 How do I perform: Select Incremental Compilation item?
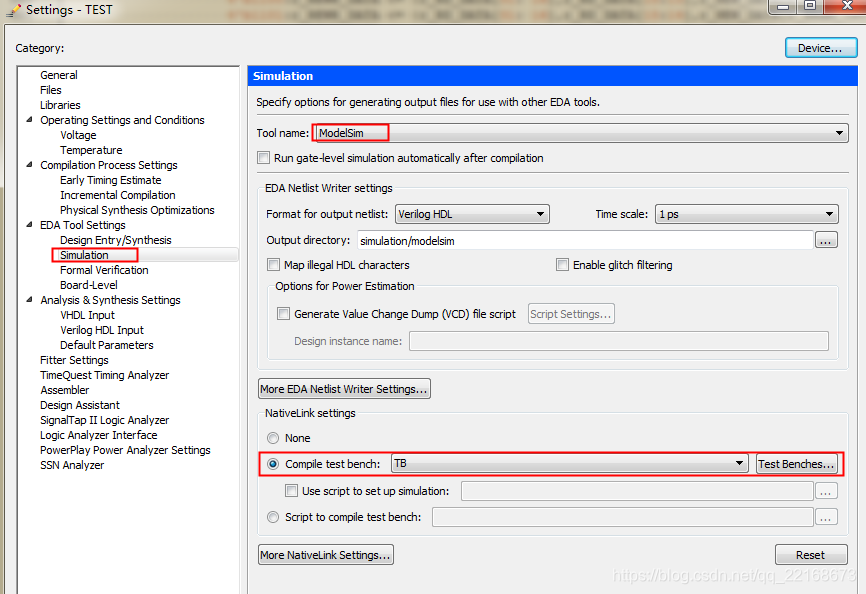tap(118, 195)
